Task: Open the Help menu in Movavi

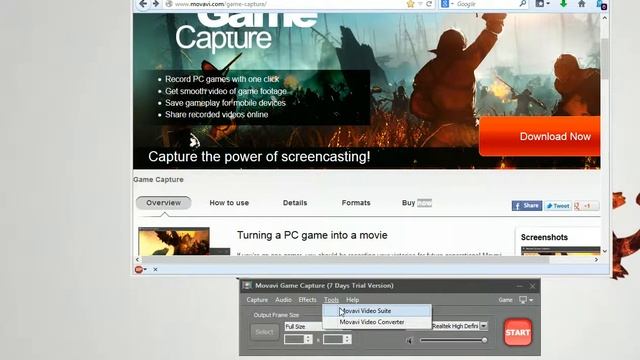Action: pos(353,300)
